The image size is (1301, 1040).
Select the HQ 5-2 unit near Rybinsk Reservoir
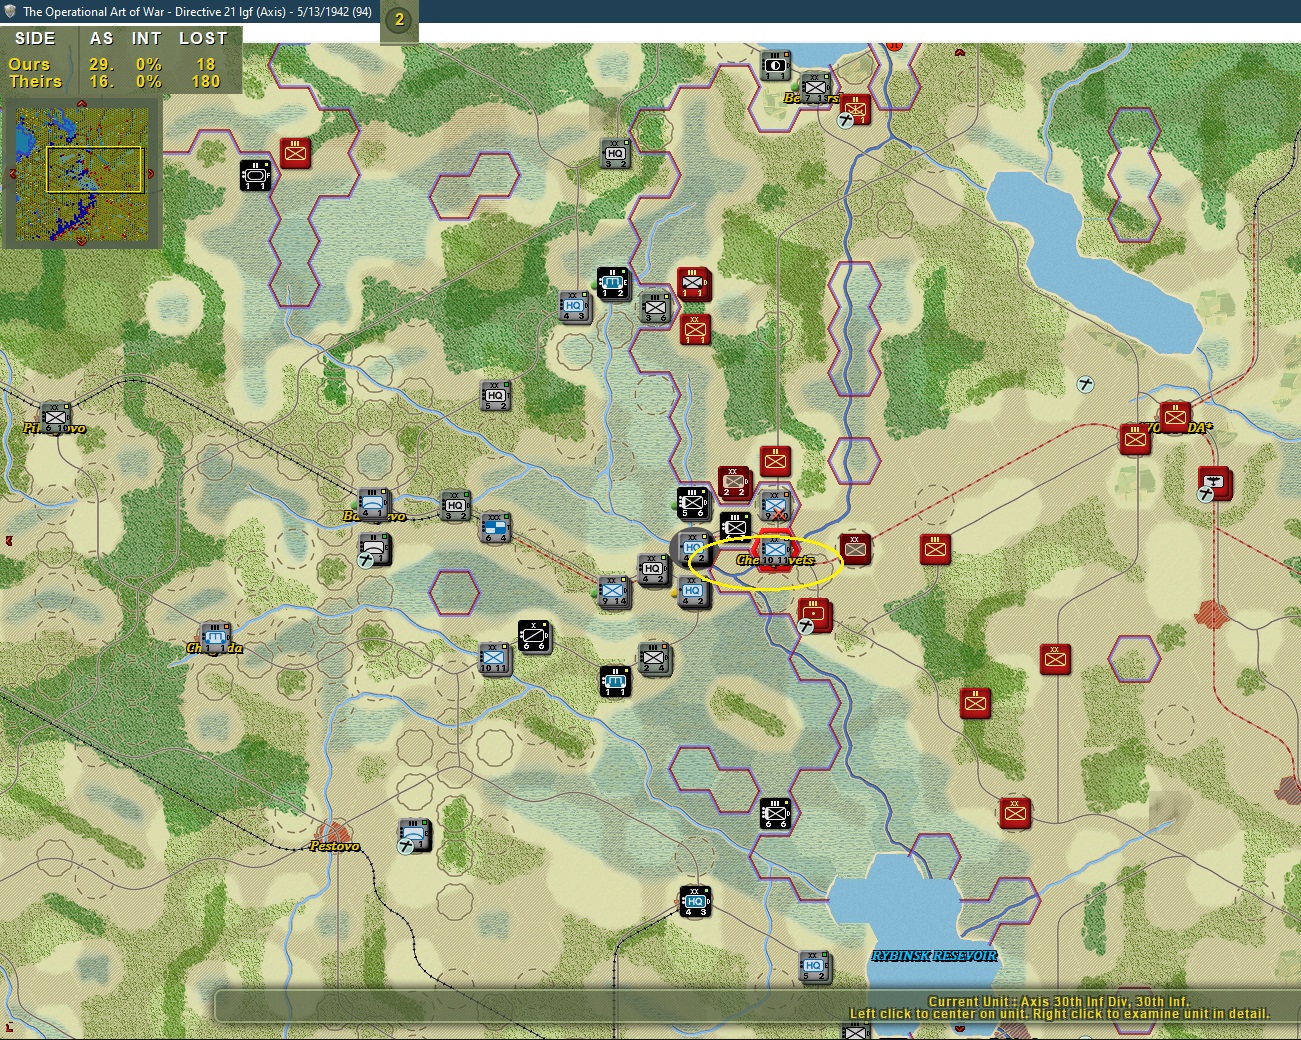point(814,967)
